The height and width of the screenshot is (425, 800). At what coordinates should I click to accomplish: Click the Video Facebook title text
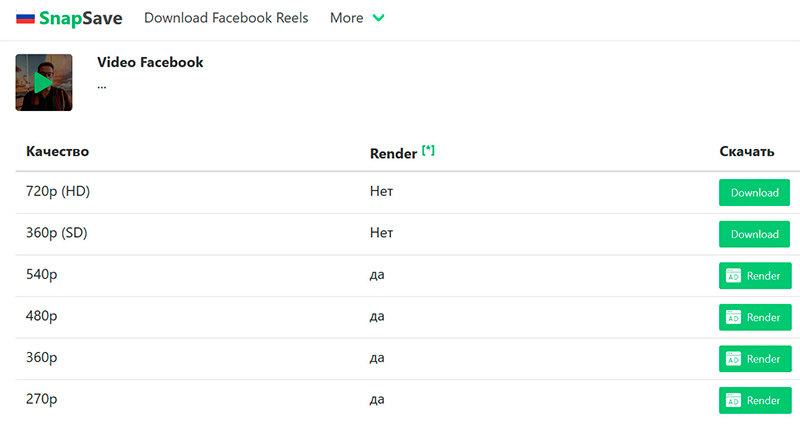click(x=150, y=62)
